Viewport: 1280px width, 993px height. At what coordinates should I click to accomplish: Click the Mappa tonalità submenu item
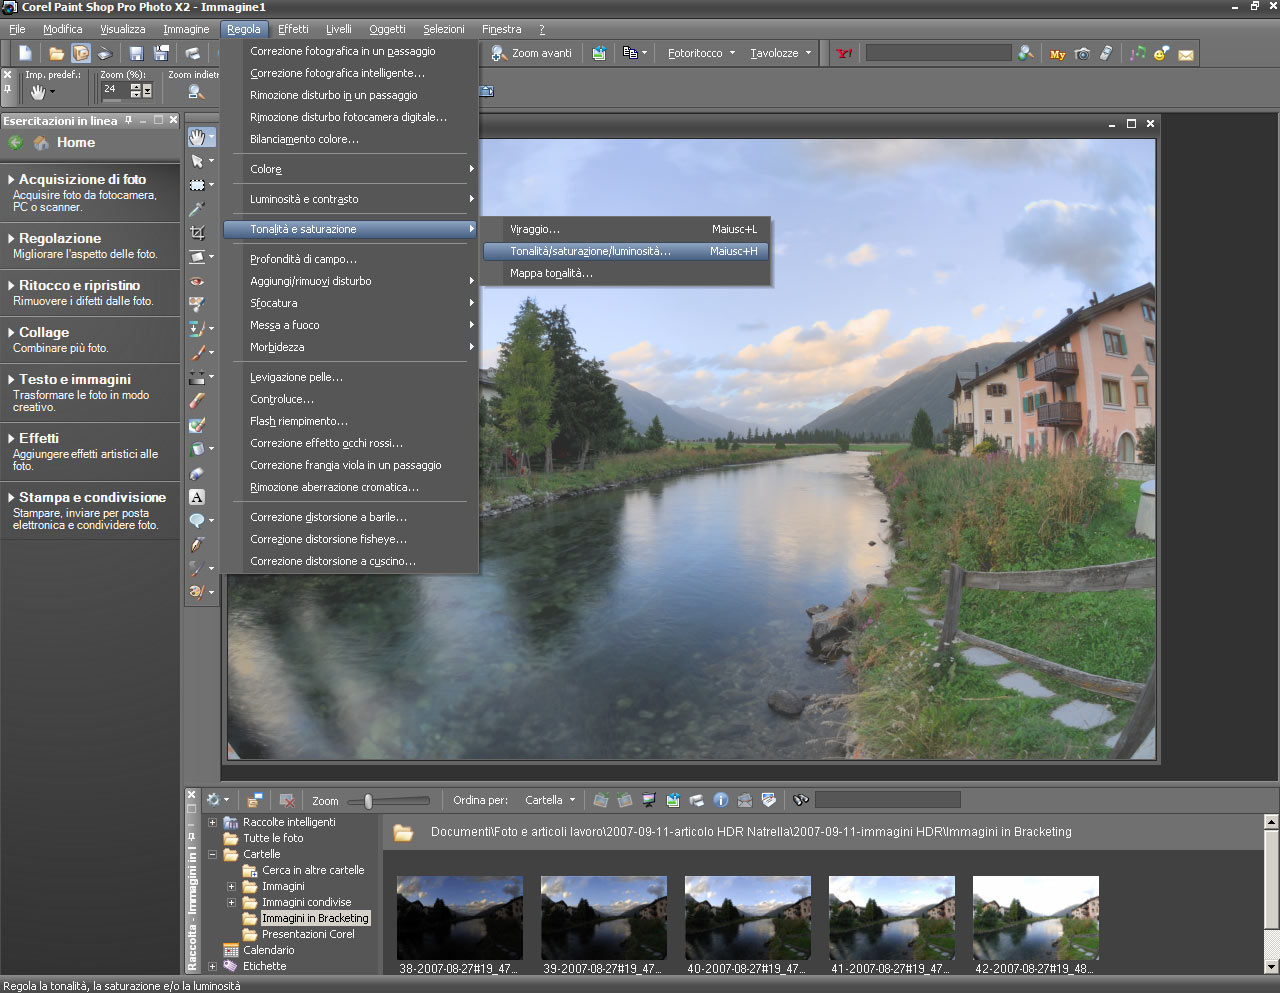pyautogui.click(x=551, y=273)
